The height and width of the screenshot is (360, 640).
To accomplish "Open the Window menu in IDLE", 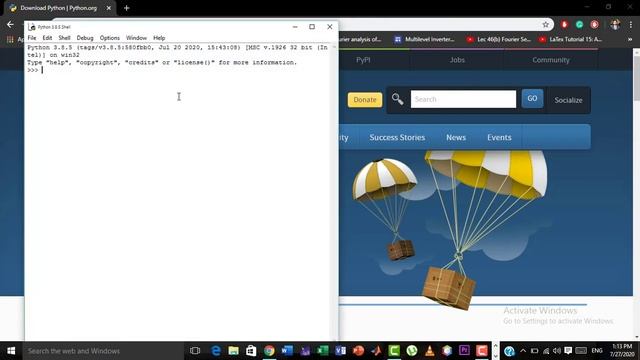I will [136, 38].
